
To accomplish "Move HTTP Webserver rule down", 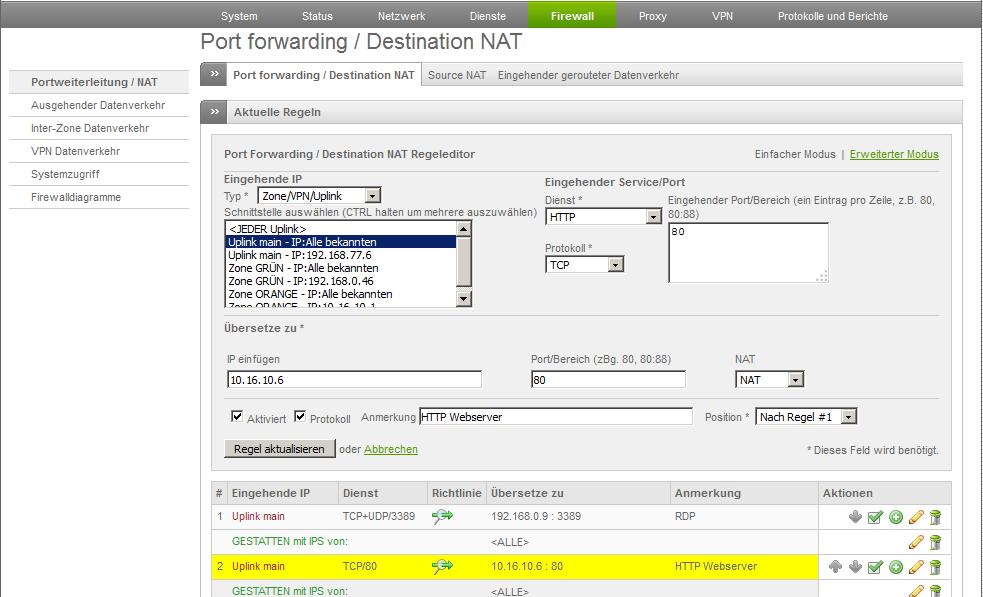I will point(855,566).
